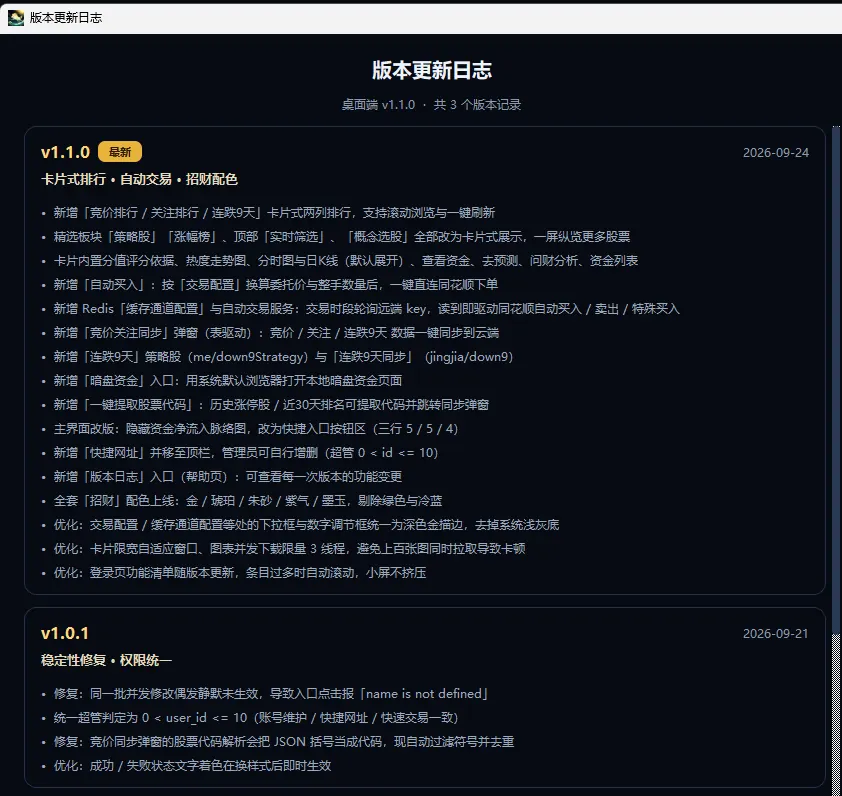
Task: Click the 版本更新日志 page title
Action: point(432,70)
